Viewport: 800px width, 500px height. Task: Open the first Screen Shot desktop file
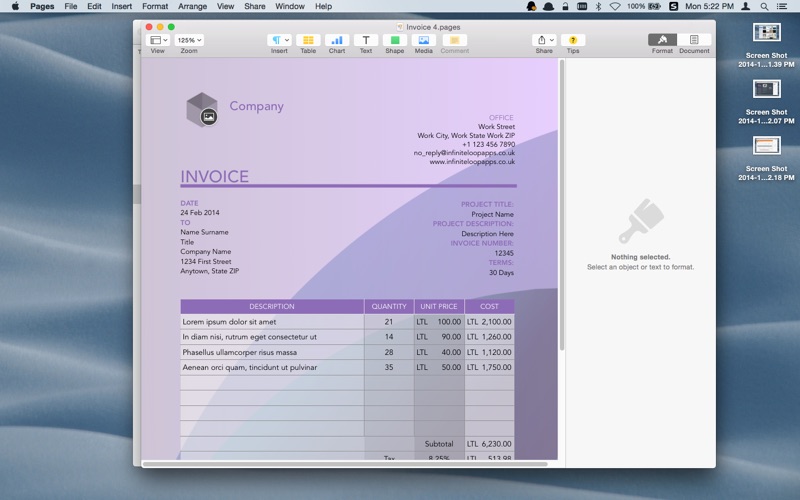pos(766,45)
